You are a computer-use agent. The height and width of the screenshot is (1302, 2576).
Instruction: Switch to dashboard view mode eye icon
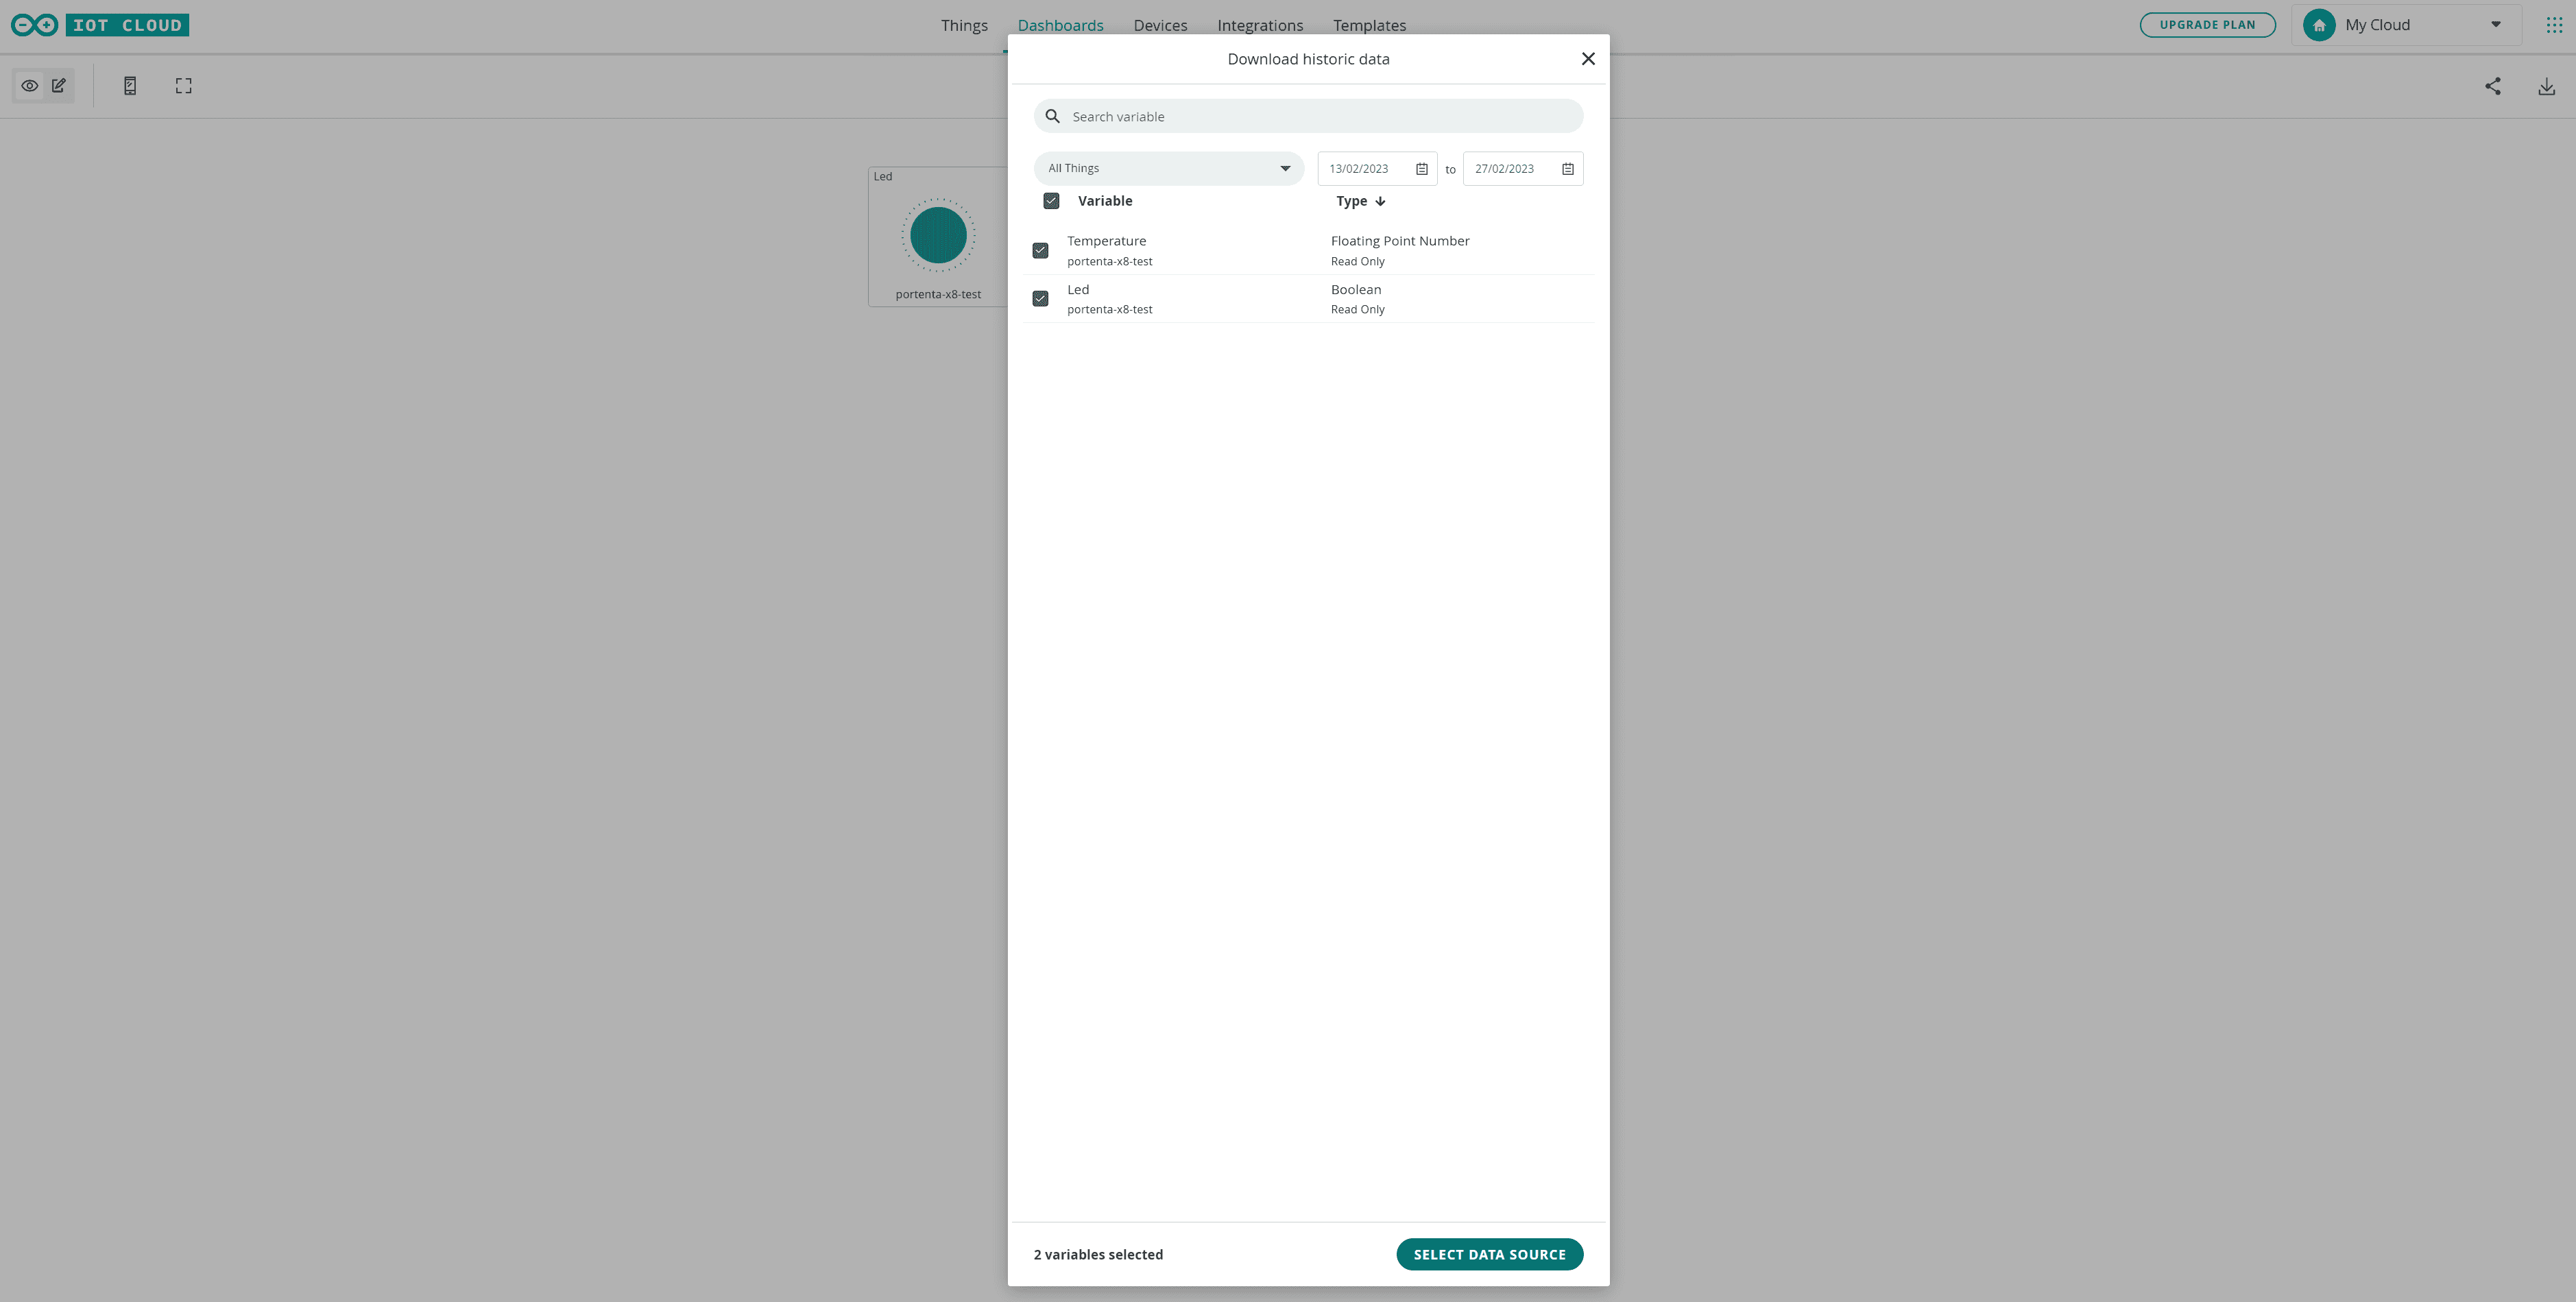tap(30, 86)
